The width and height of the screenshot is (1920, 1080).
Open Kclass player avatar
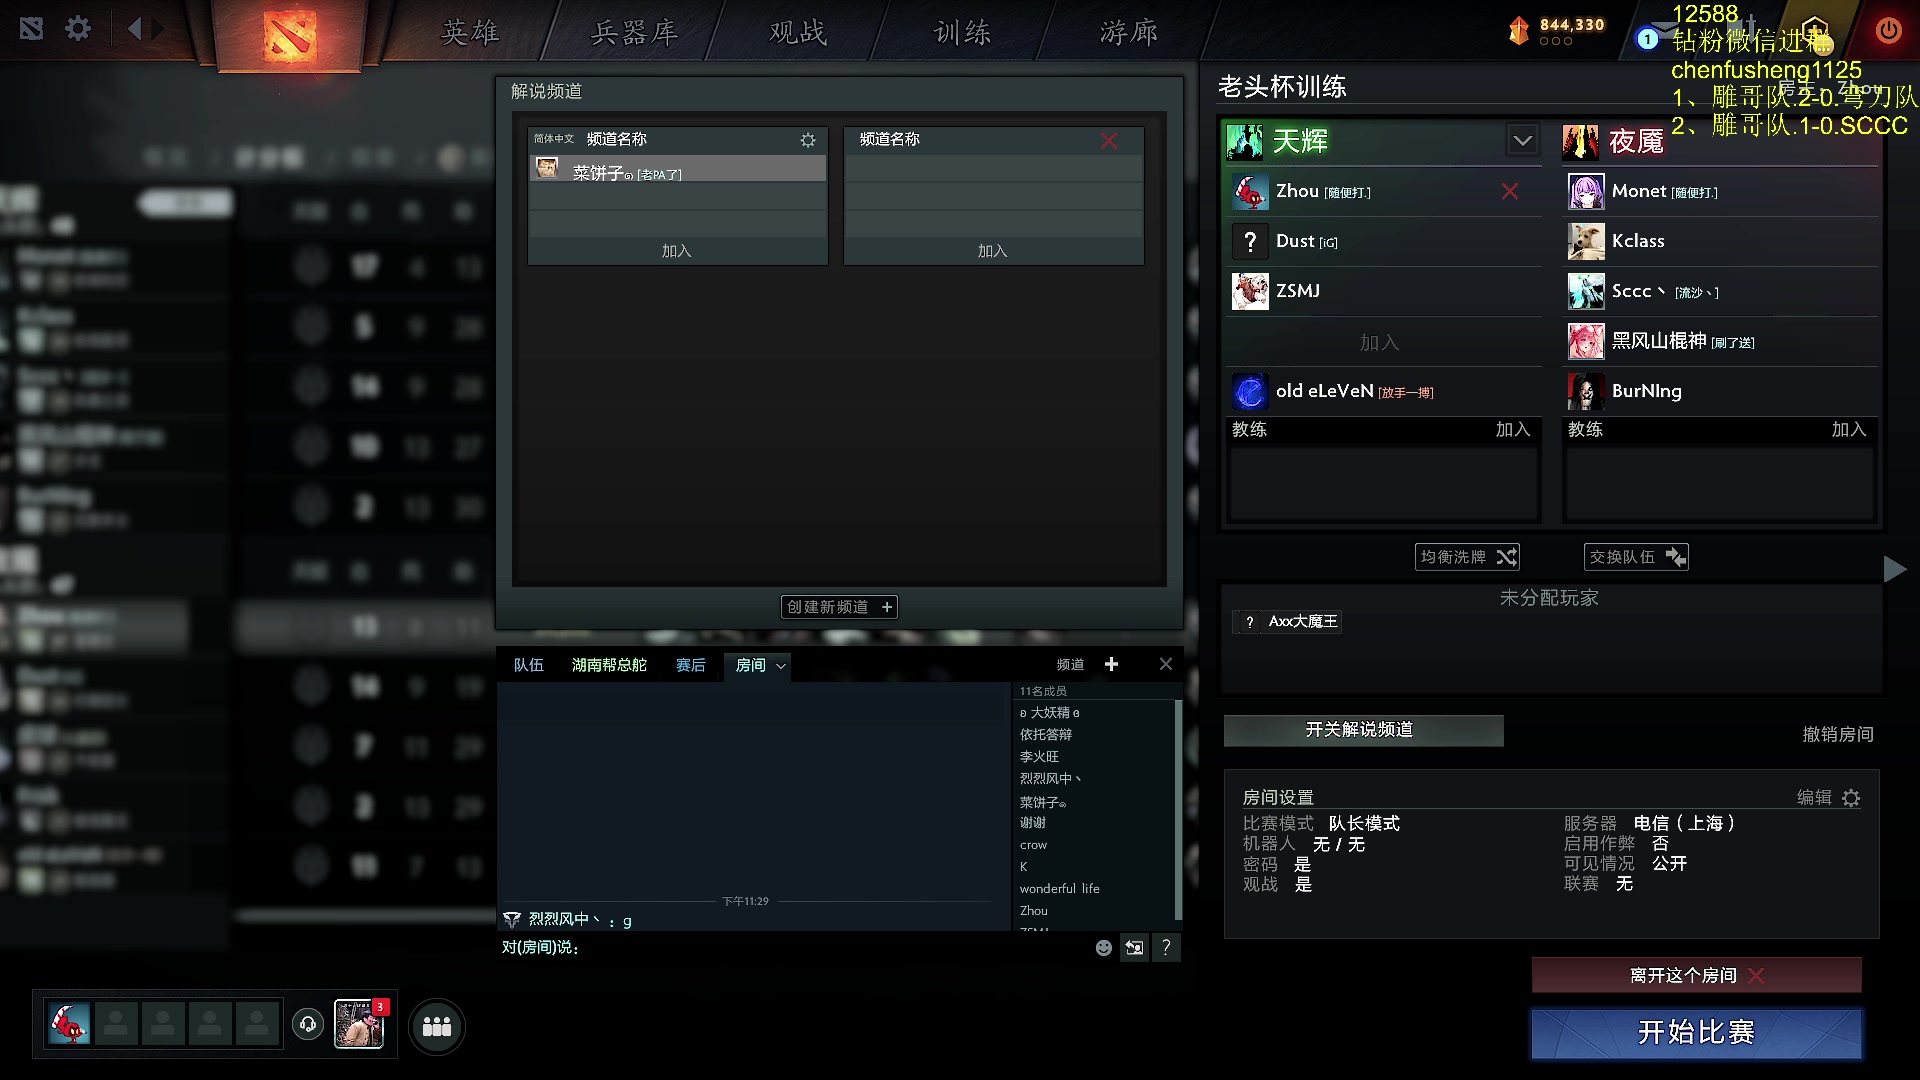click(1586, 241)
